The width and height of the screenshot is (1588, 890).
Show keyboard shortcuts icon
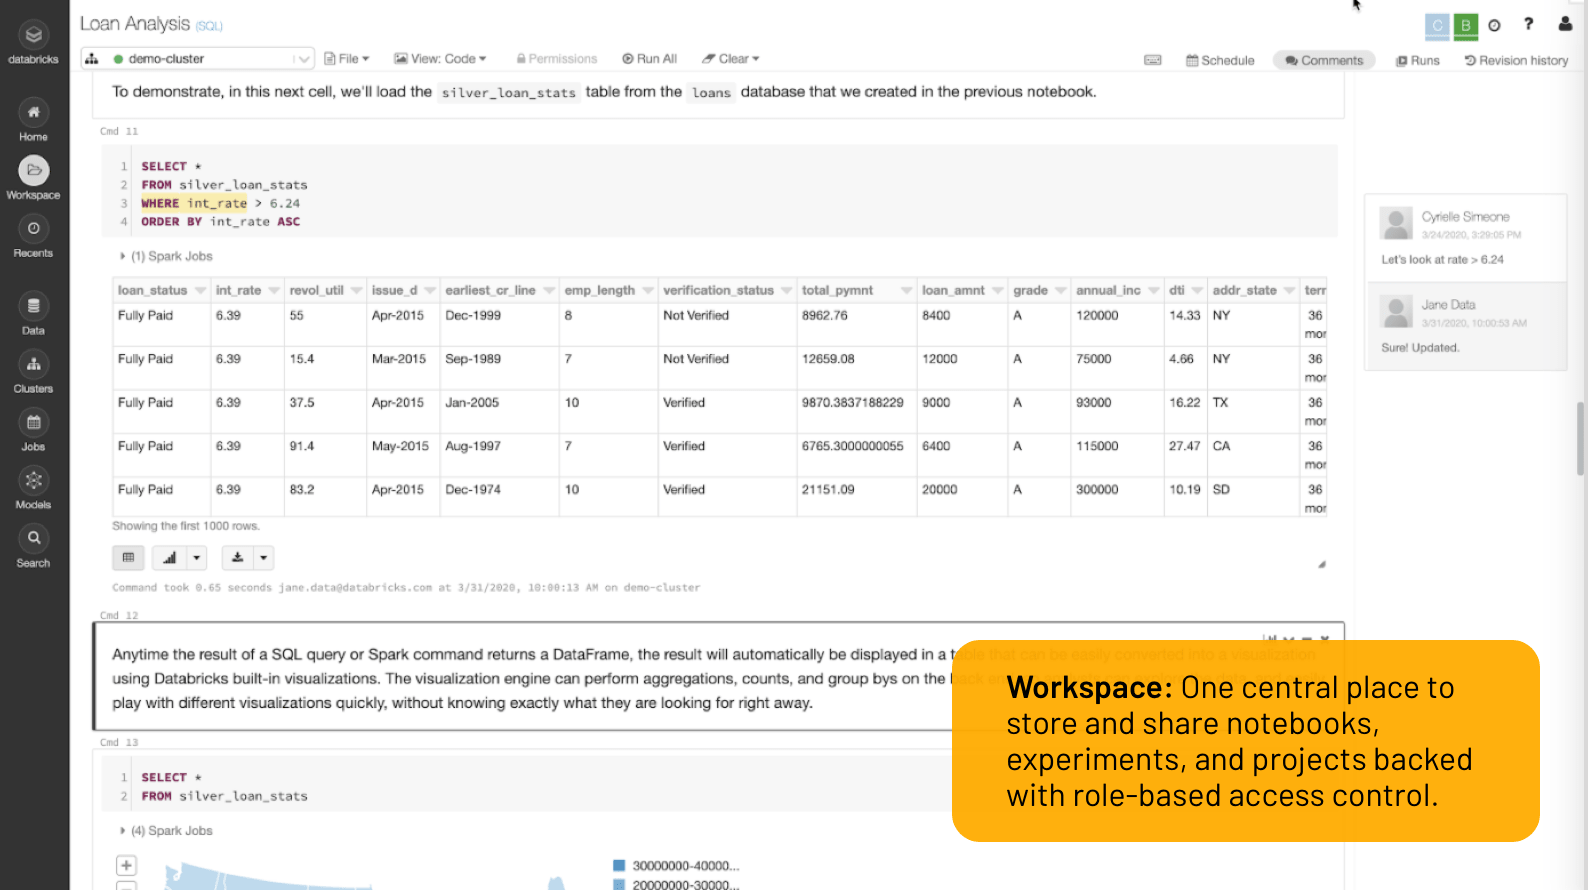pyautogui.click(x=1152, y=60)
